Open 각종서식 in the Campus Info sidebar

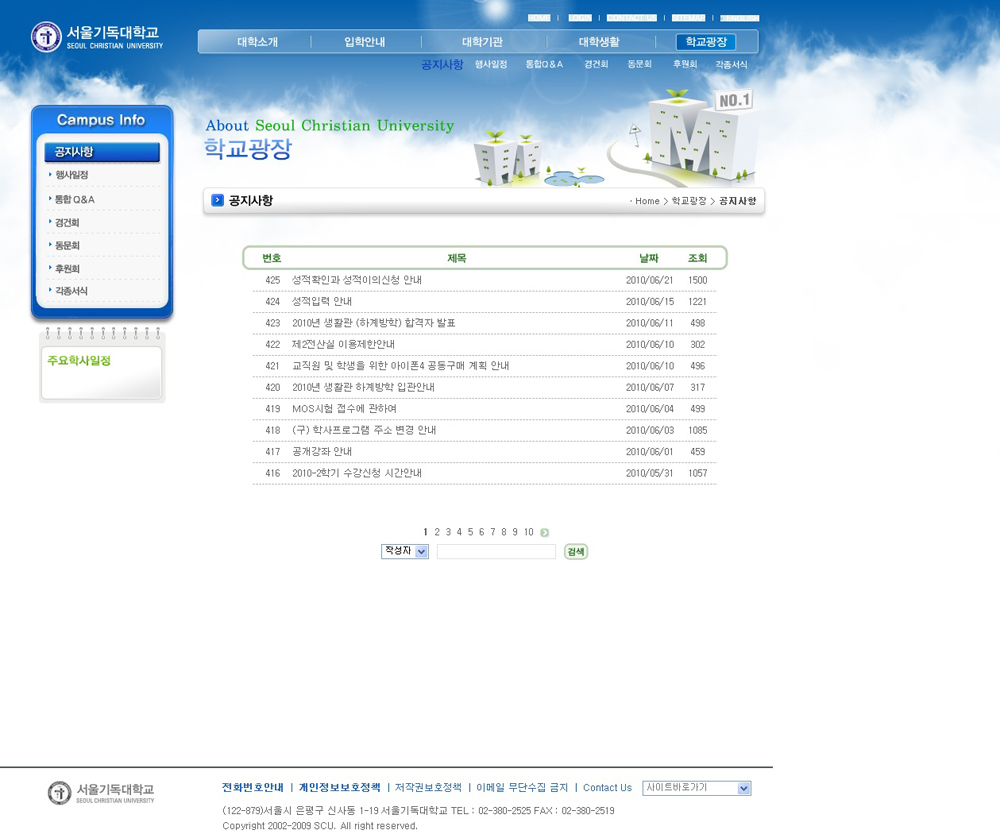tap(71, 291)
